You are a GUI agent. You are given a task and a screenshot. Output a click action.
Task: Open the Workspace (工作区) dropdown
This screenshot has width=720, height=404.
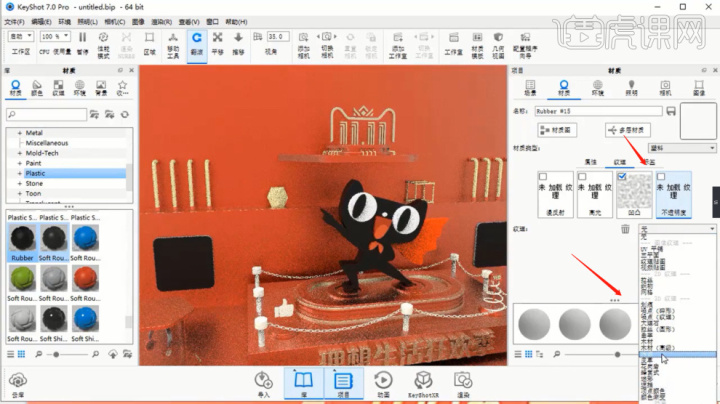click(x=21, y=36)
